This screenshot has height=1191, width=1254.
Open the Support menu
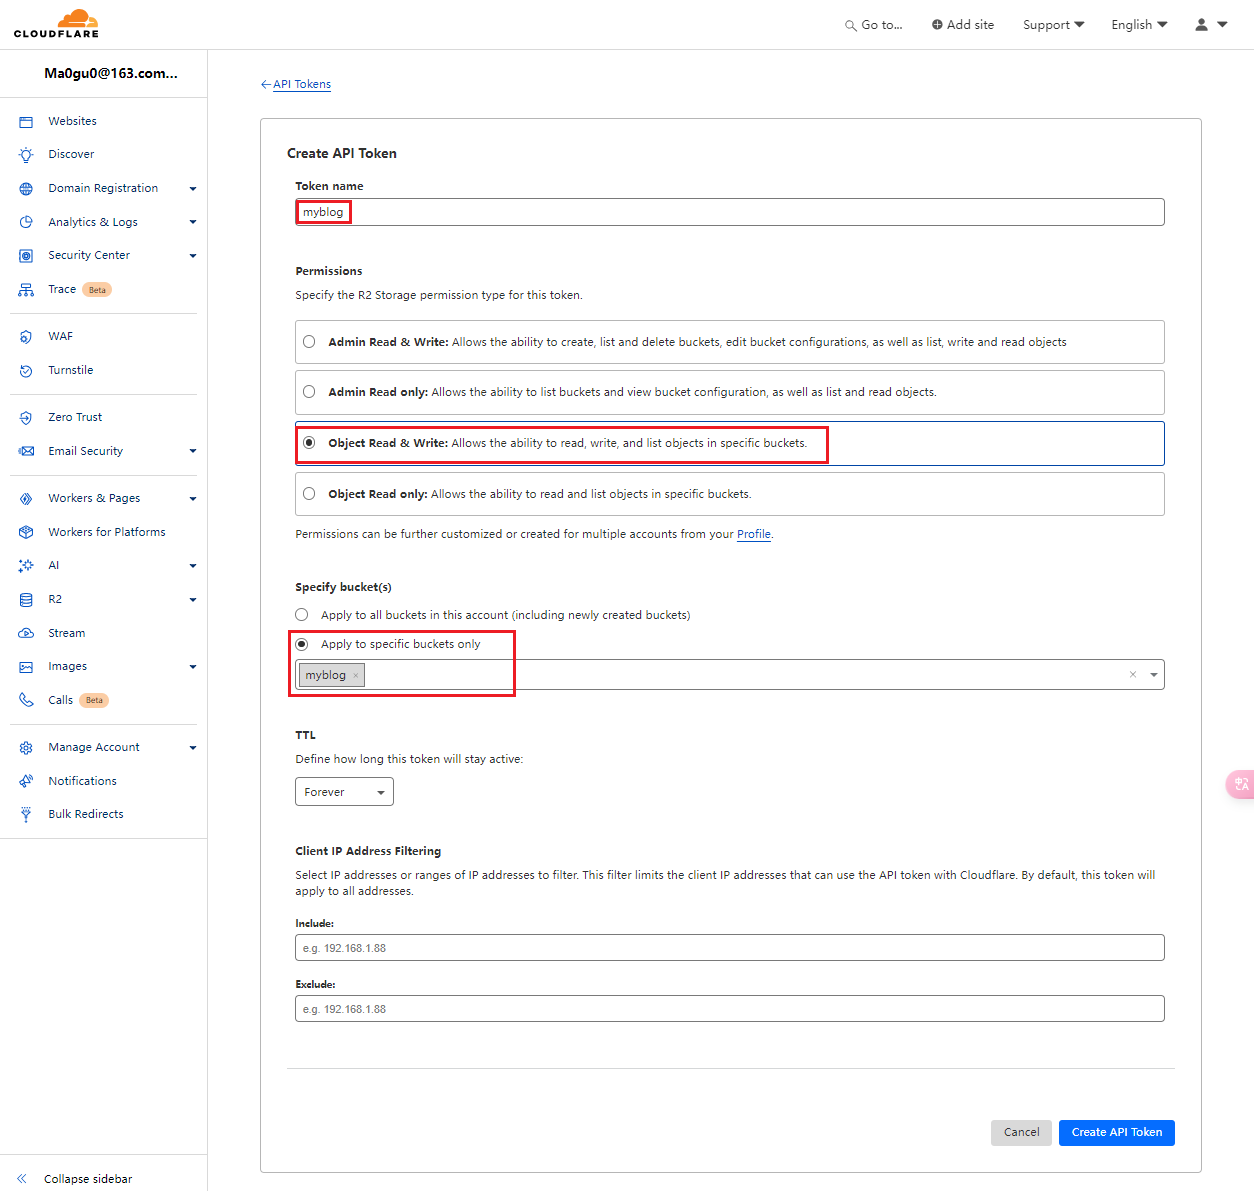pyautogui.click(x=1053, y=25)
